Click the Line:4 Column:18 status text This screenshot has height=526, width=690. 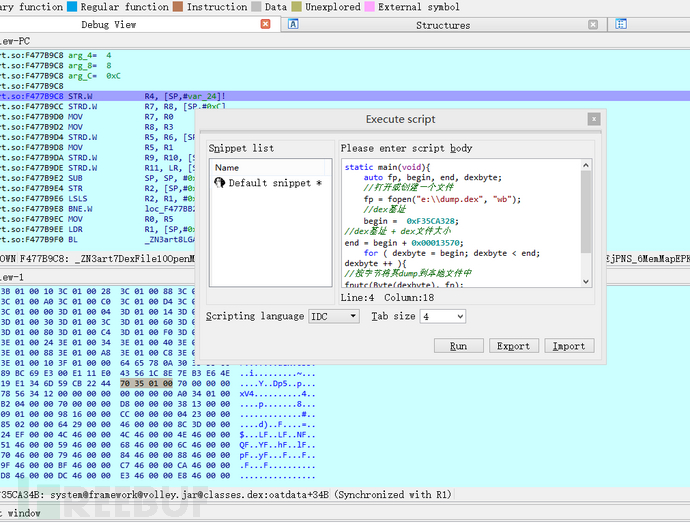coord(387,298)
